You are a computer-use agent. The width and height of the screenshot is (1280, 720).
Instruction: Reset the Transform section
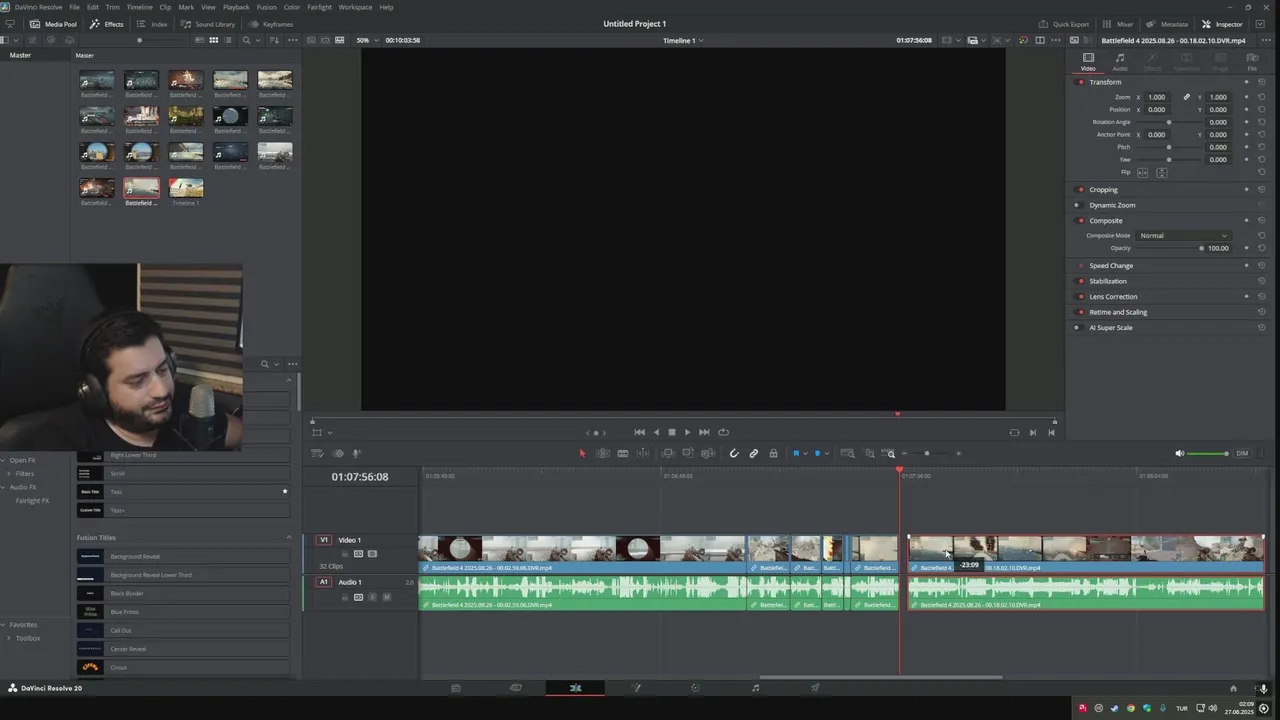pyautogui.click(x=1262, y=82)
